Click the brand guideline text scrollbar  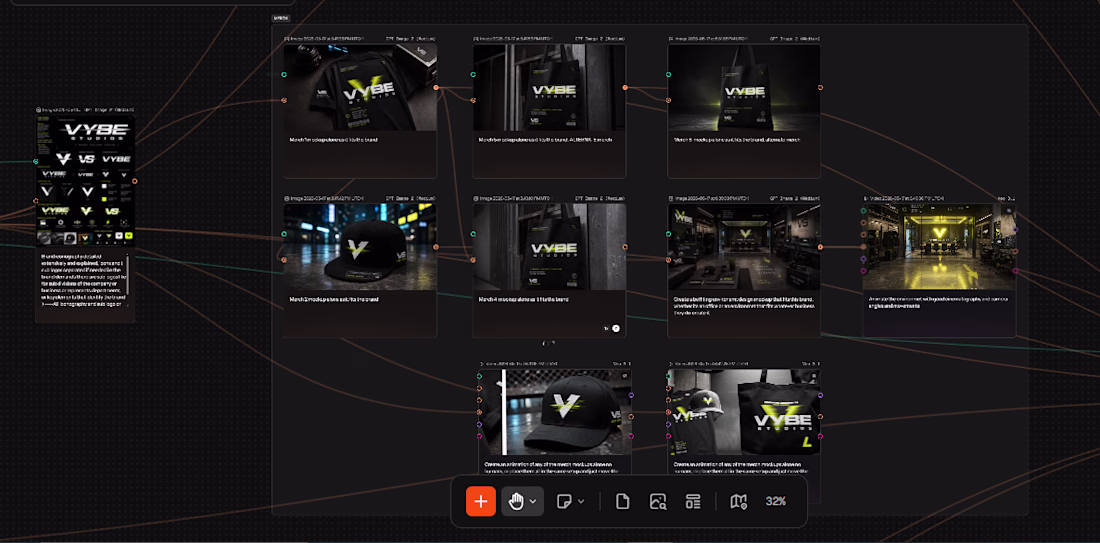128,274
